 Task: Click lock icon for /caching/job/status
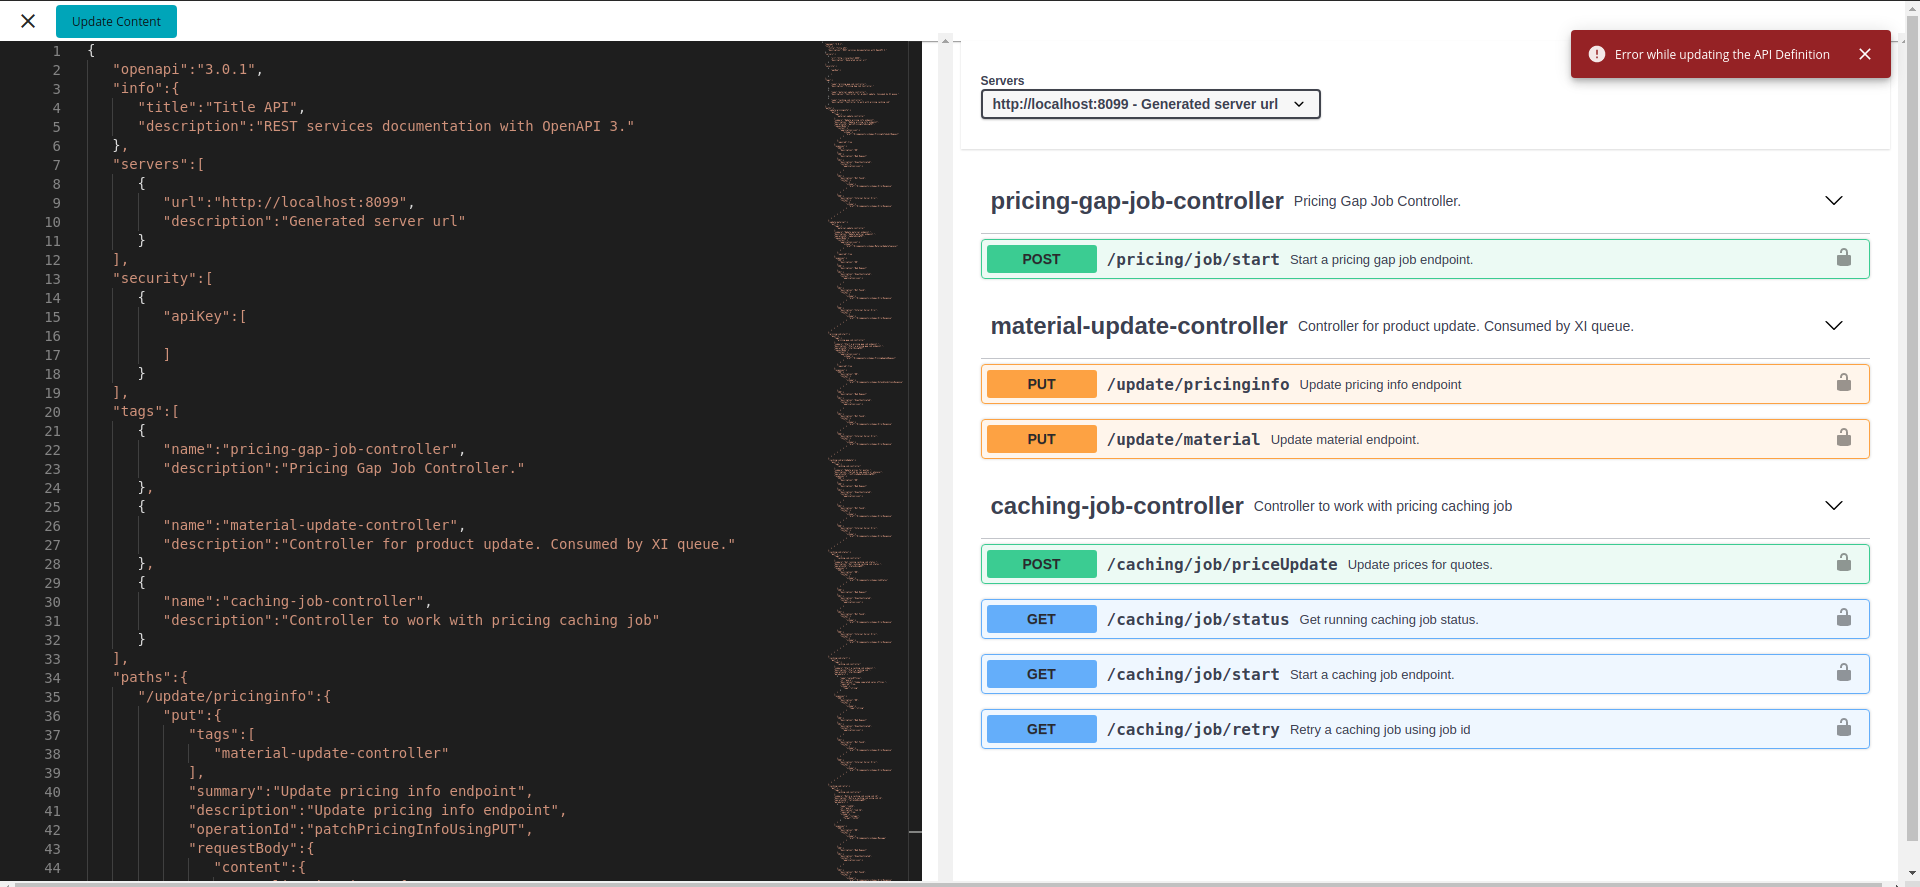[1844, 618]
